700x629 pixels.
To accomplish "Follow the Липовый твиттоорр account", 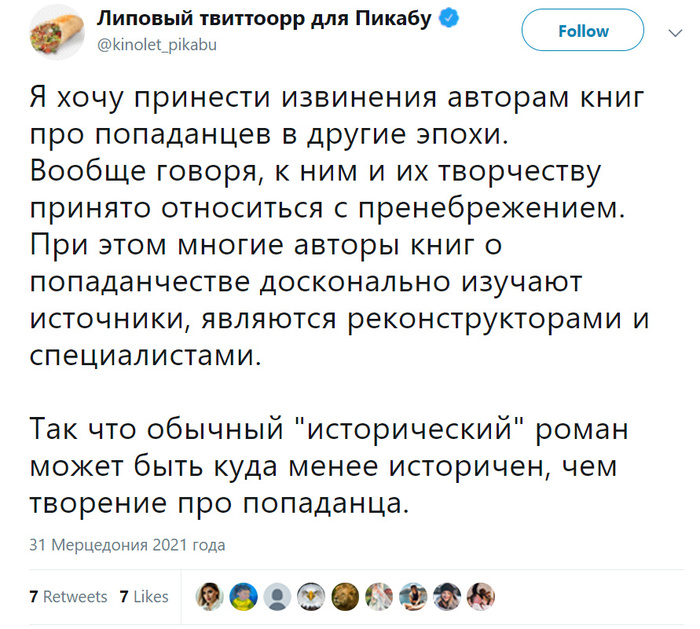I will coord(583,30).
